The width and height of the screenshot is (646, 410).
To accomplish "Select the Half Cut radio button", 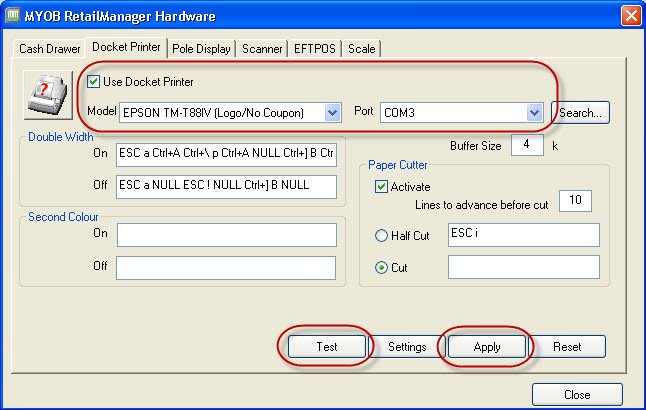I will coord(381,236).
